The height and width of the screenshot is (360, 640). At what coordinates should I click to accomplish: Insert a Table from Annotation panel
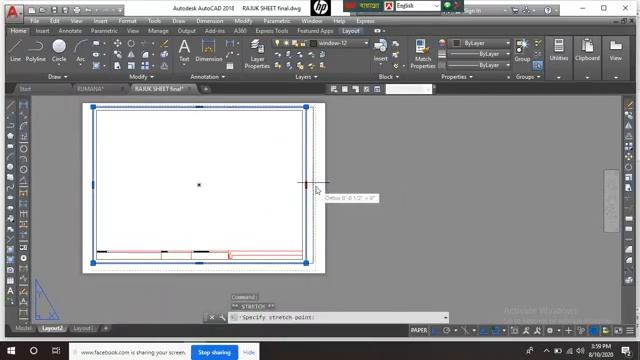tap(230, 66)
